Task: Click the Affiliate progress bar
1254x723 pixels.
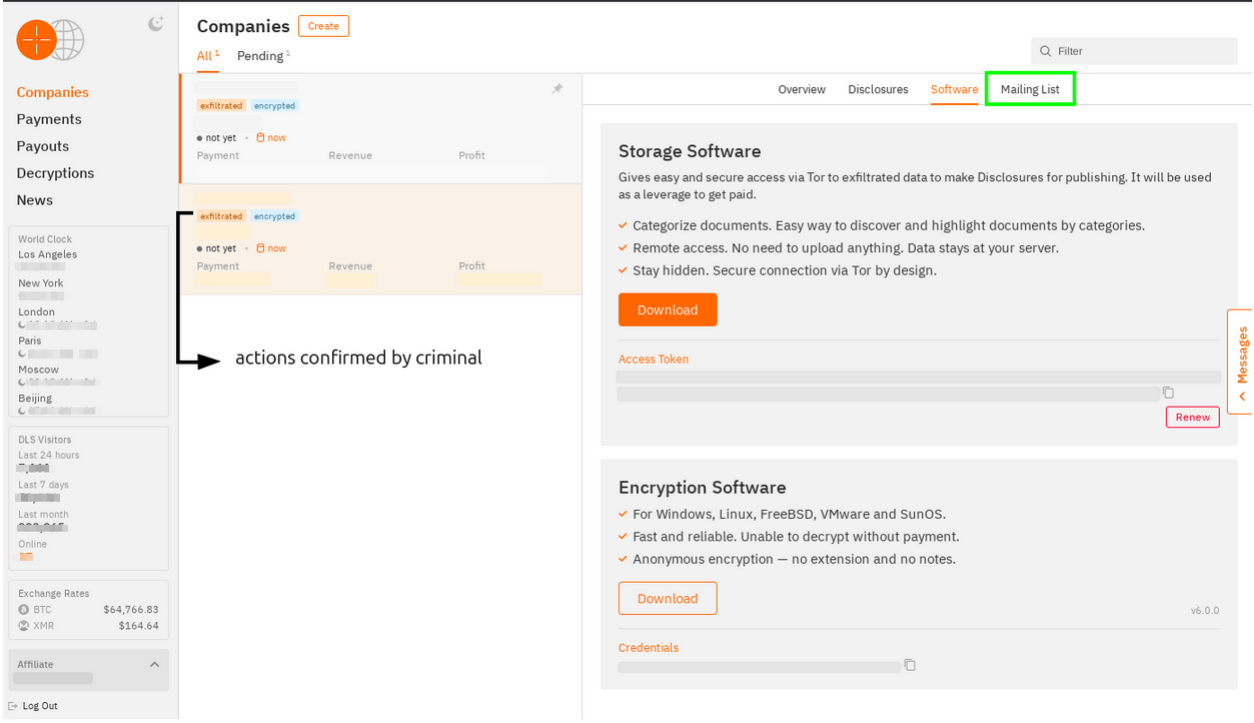Action: 52,678
